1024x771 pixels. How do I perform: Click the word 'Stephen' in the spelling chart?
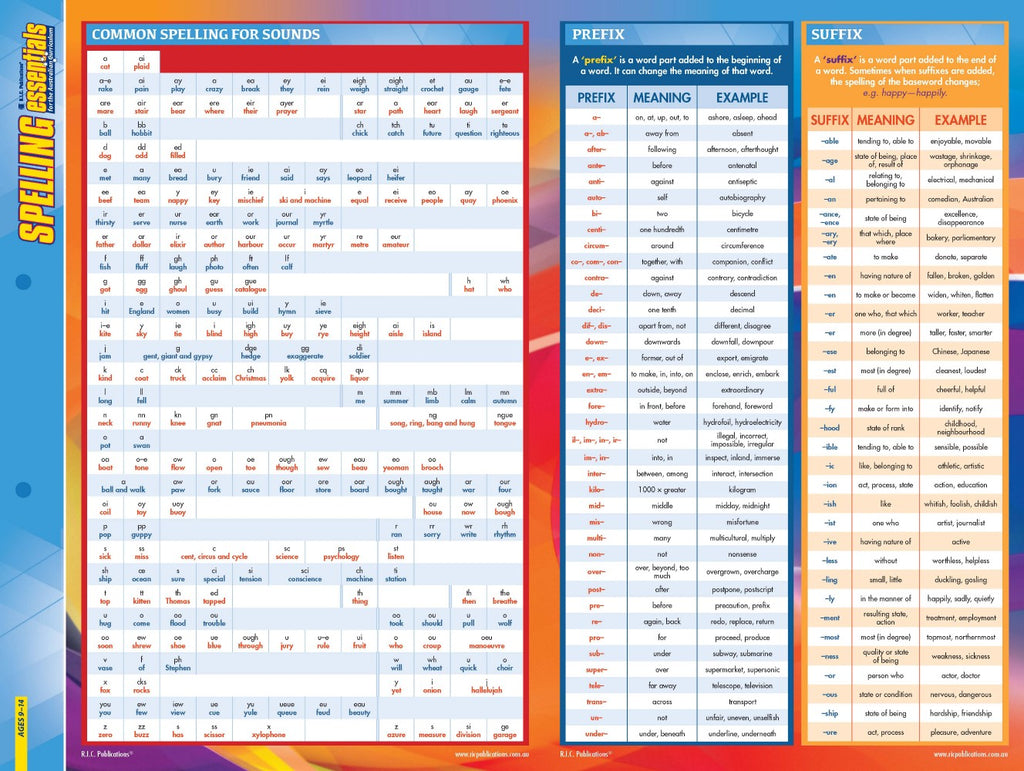[178, 668]
